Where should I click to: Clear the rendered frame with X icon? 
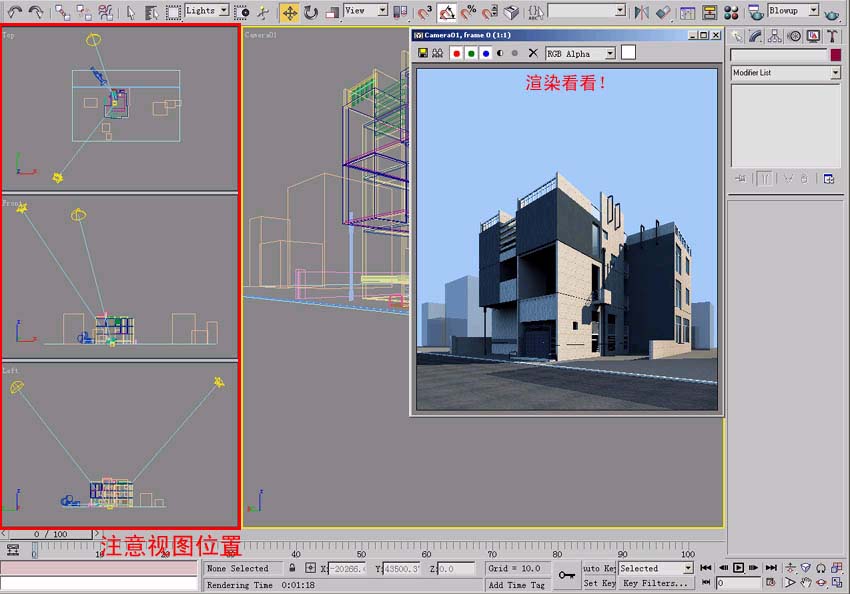(533, 53)
